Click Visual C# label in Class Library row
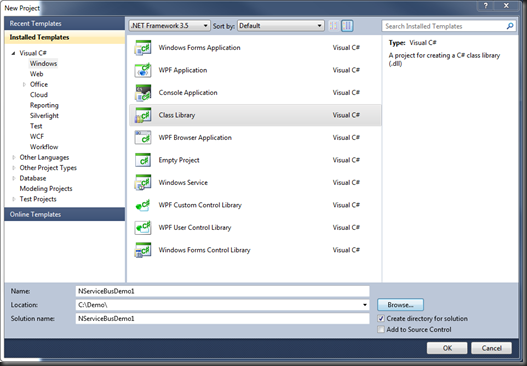527x366 pixels. coord(346,115)
